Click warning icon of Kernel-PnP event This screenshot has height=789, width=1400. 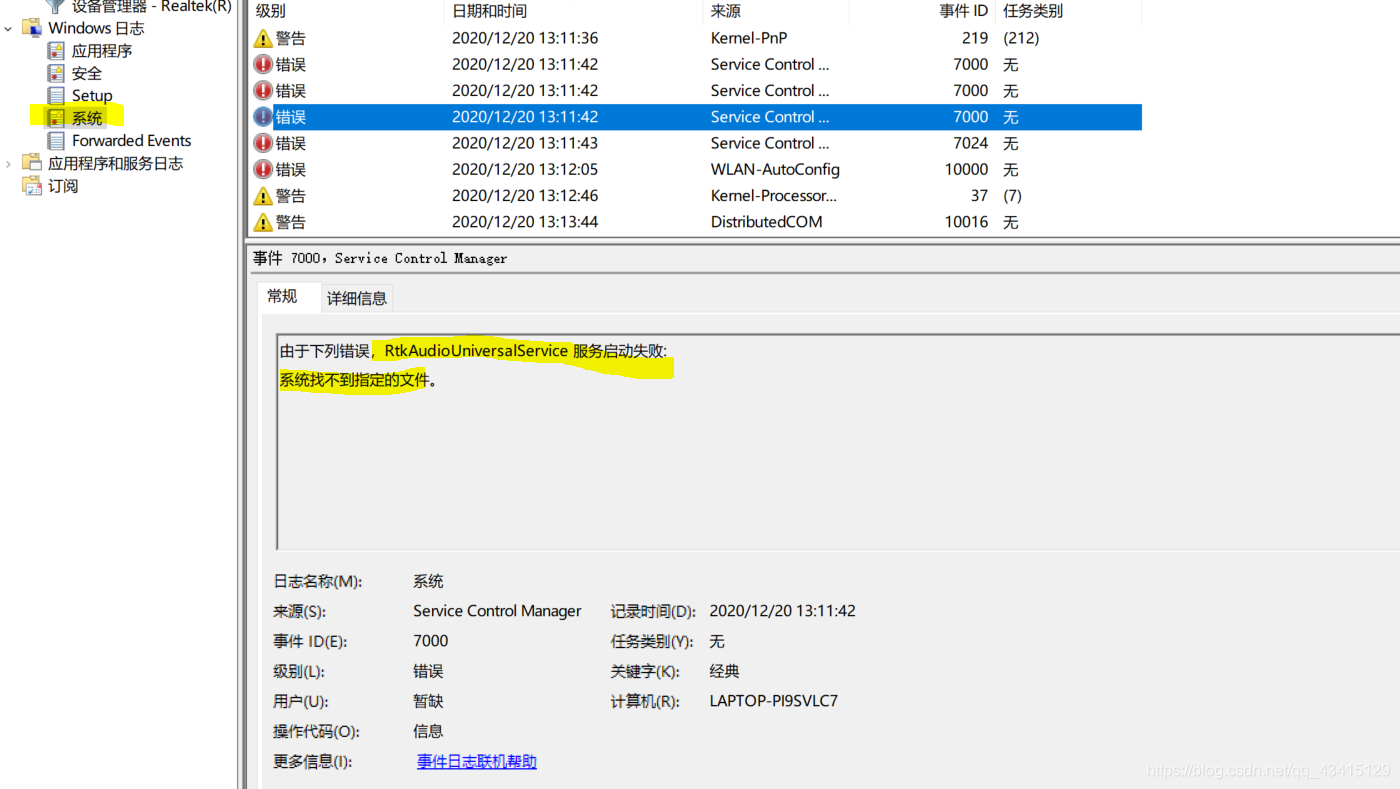pyautogui.click(x=263, y=38)
